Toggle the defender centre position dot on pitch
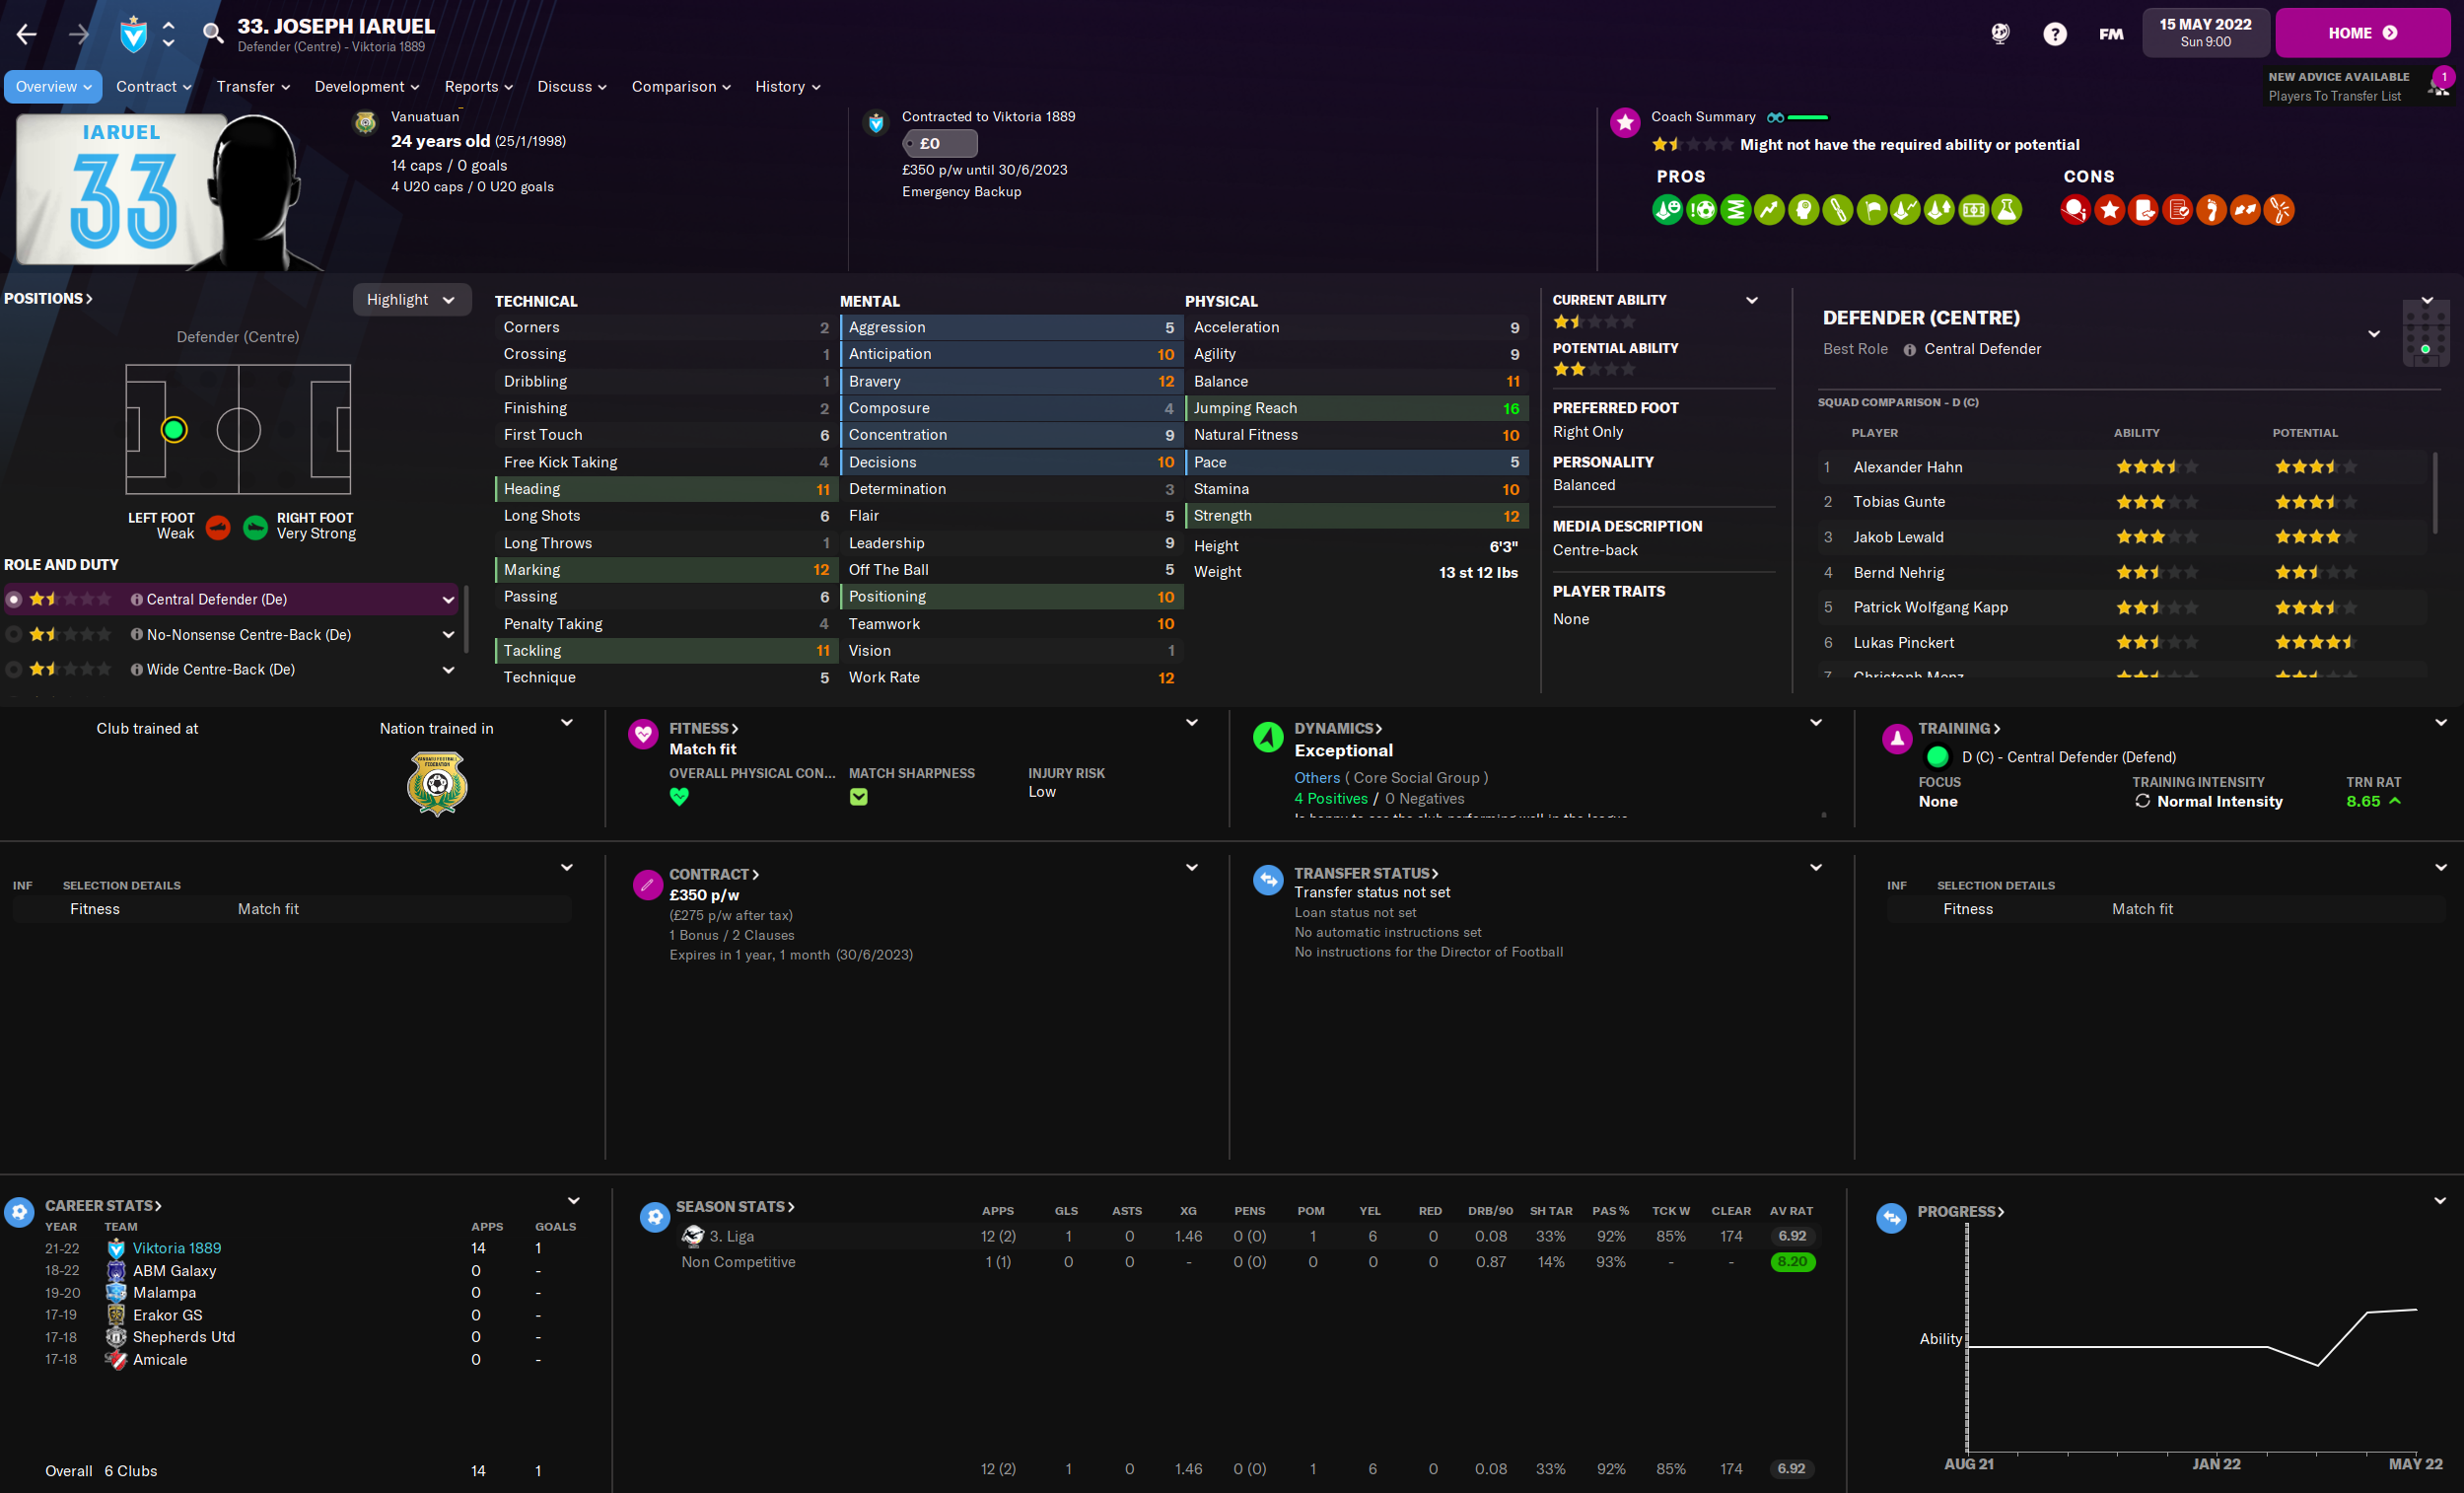Screen dimensions: 2464x1493 point(174,430)
